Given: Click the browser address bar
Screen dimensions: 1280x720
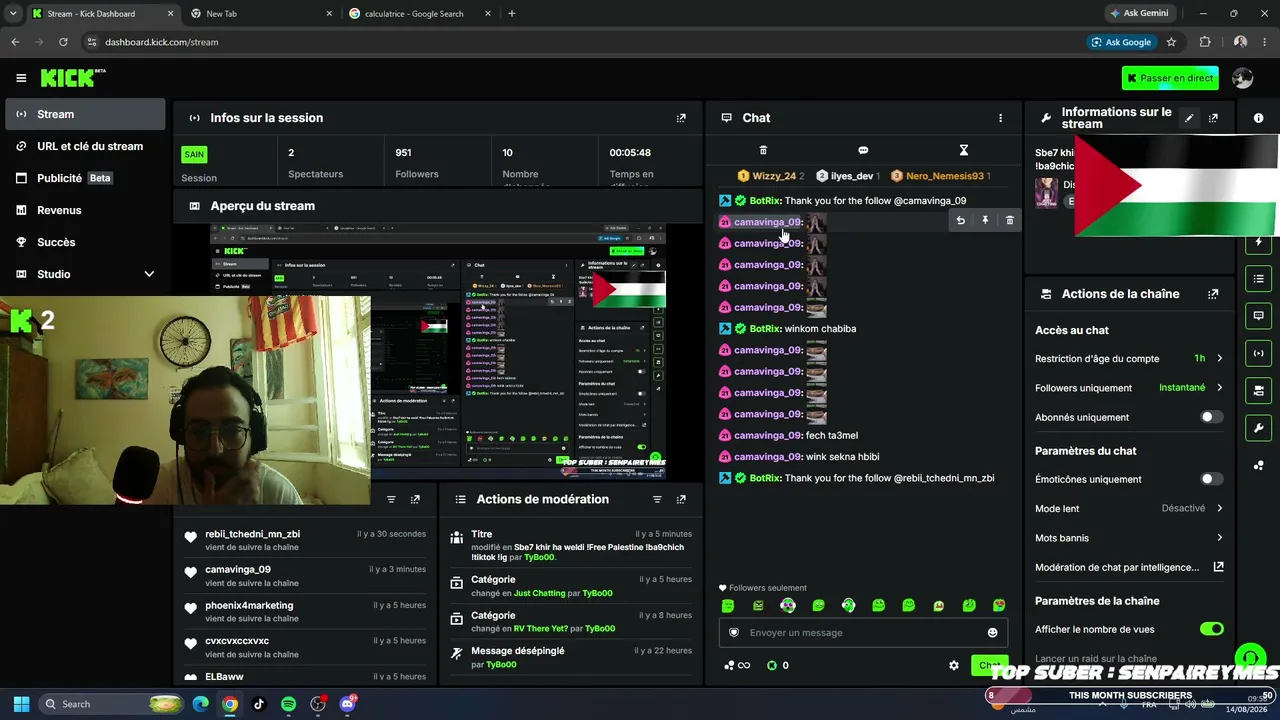Looking at the screenshot, I should point(582,42).
